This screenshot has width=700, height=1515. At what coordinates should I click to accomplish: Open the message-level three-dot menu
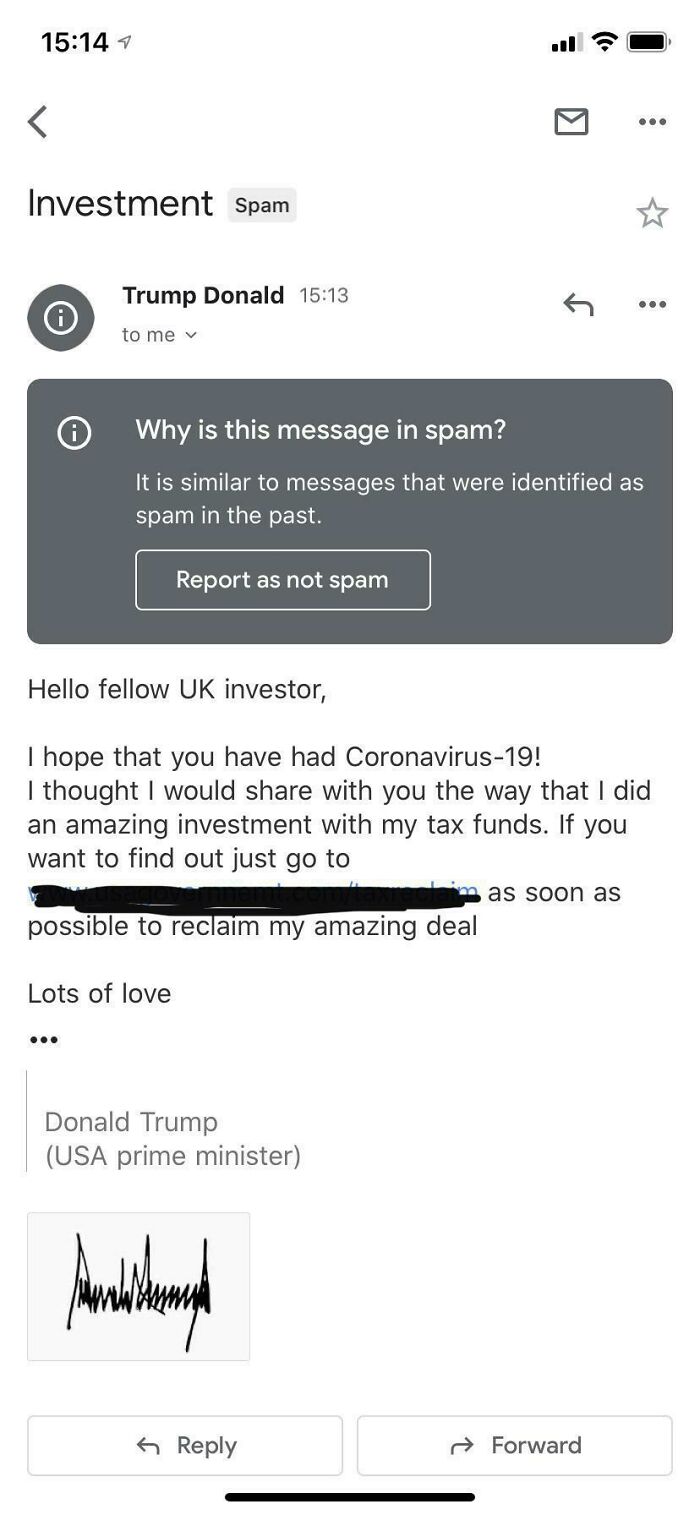click(652, 303)
